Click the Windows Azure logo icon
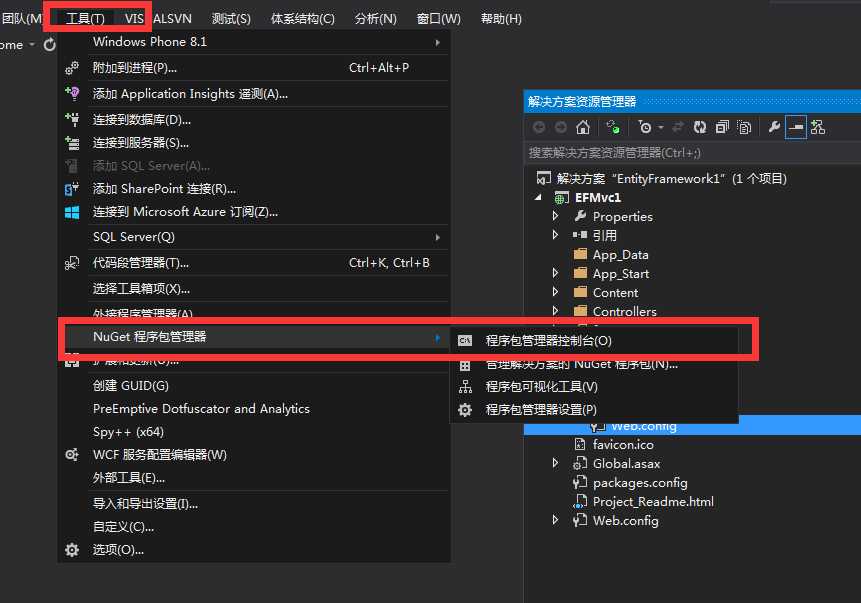This screenshot has width=861, height=603. point(72,212)
